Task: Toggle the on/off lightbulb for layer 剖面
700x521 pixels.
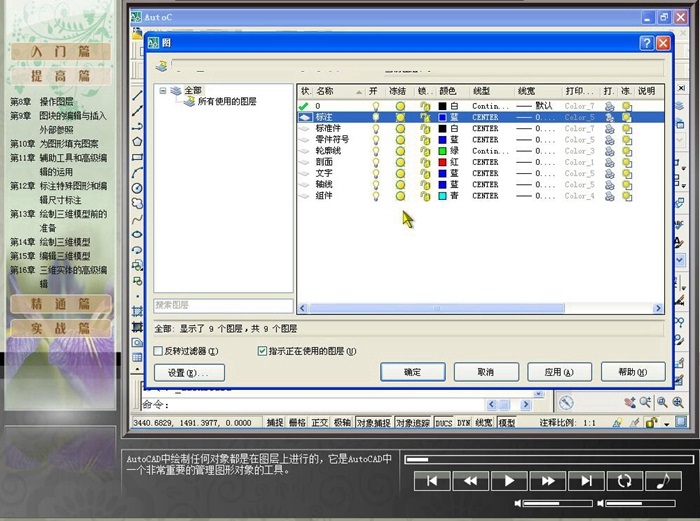Action: coord(376,162)
